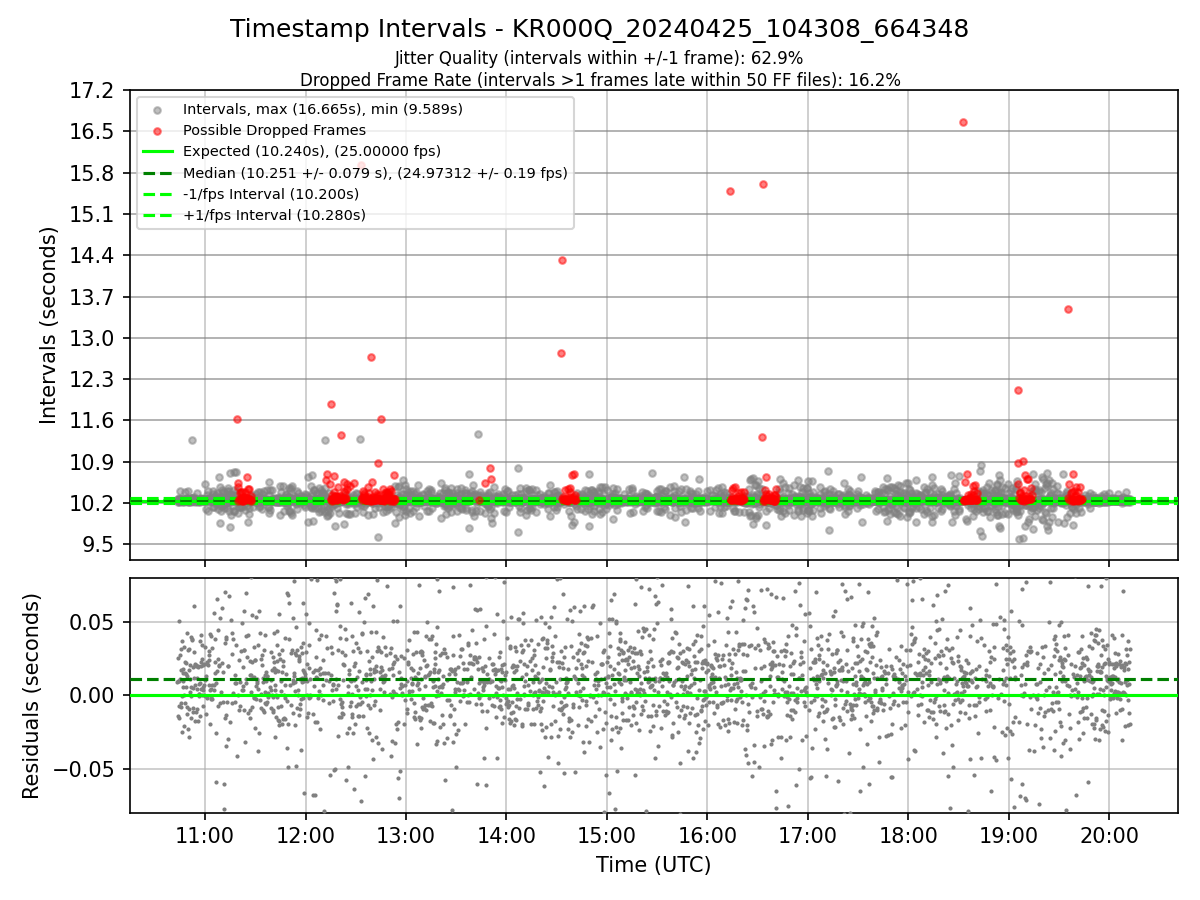Click the dashed dark green median line in residuals plot
This screenshot has width=1200, height=900.
653,679
